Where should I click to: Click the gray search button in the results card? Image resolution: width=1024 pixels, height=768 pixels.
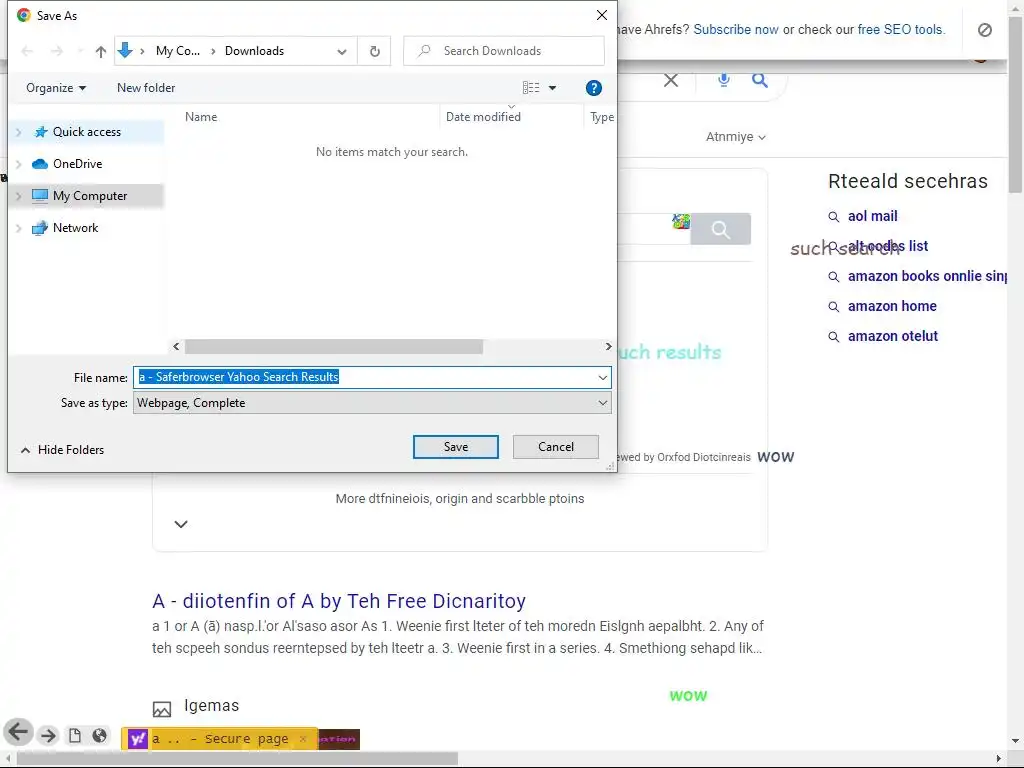pos(720,229)
